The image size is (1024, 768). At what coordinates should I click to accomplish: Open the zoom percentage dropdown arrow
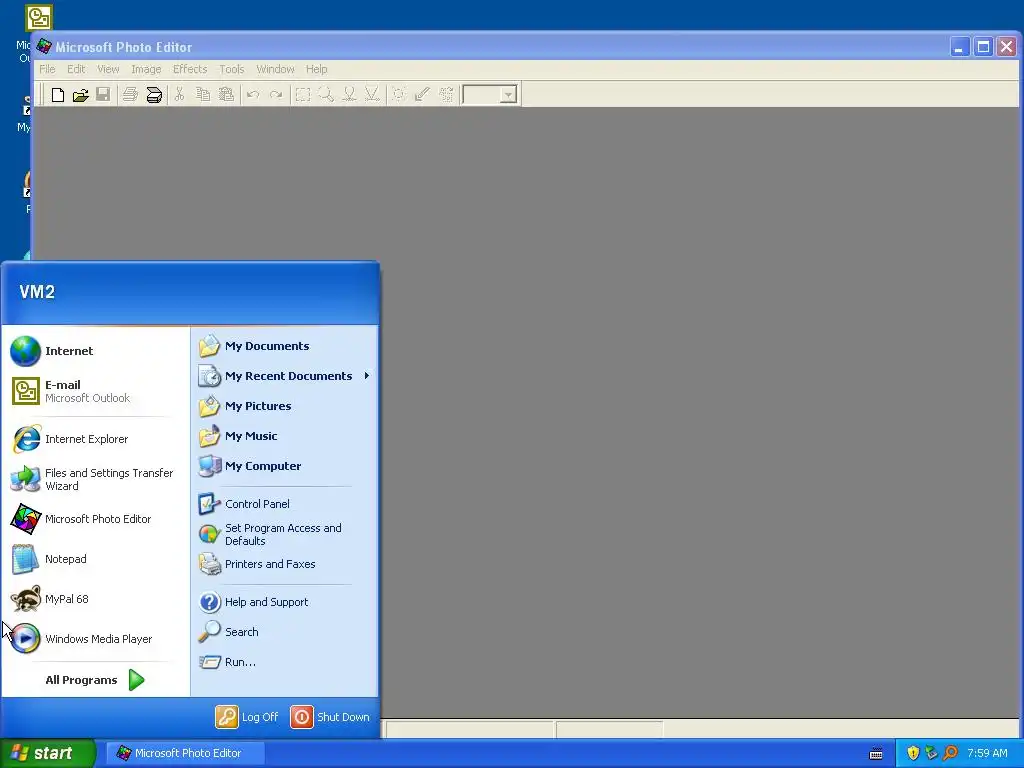pos(508,95)
